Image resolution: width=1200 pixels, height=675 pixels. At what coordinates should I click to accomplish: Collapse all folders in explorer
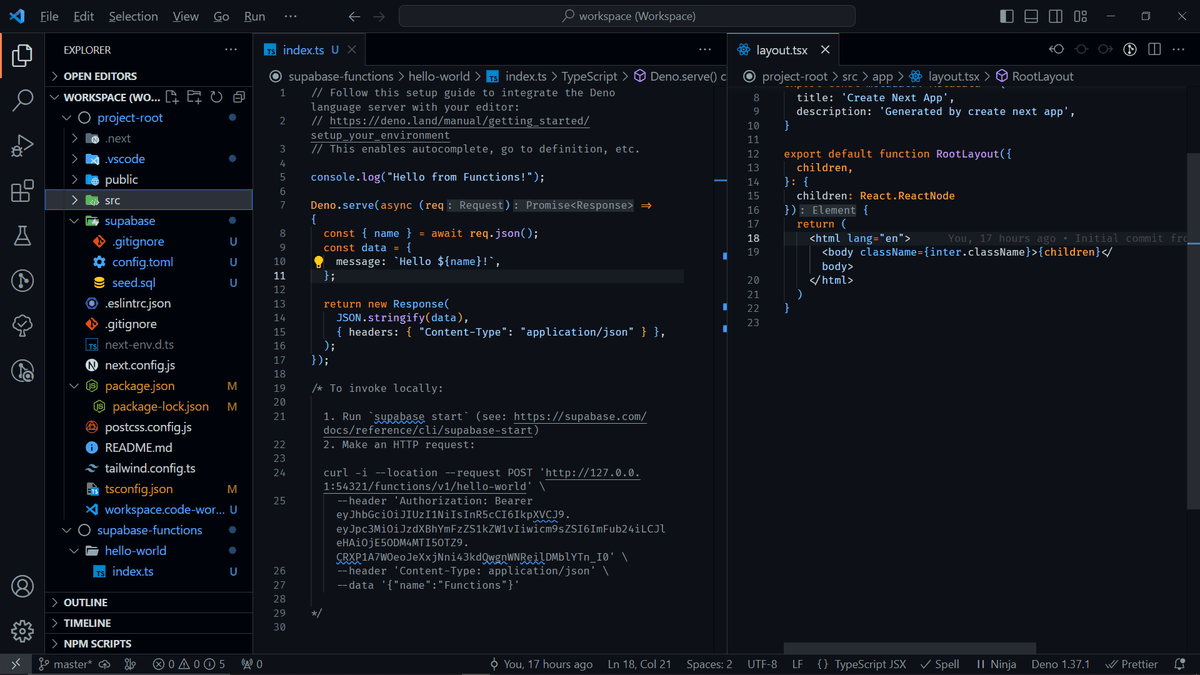click(238, 97)
